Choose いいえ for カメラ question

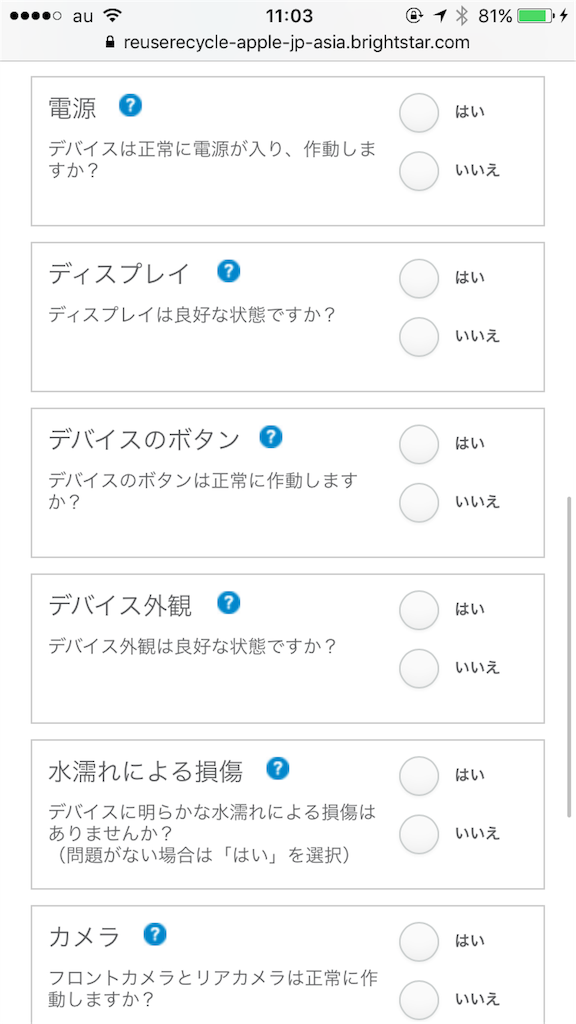[419, 1000]
